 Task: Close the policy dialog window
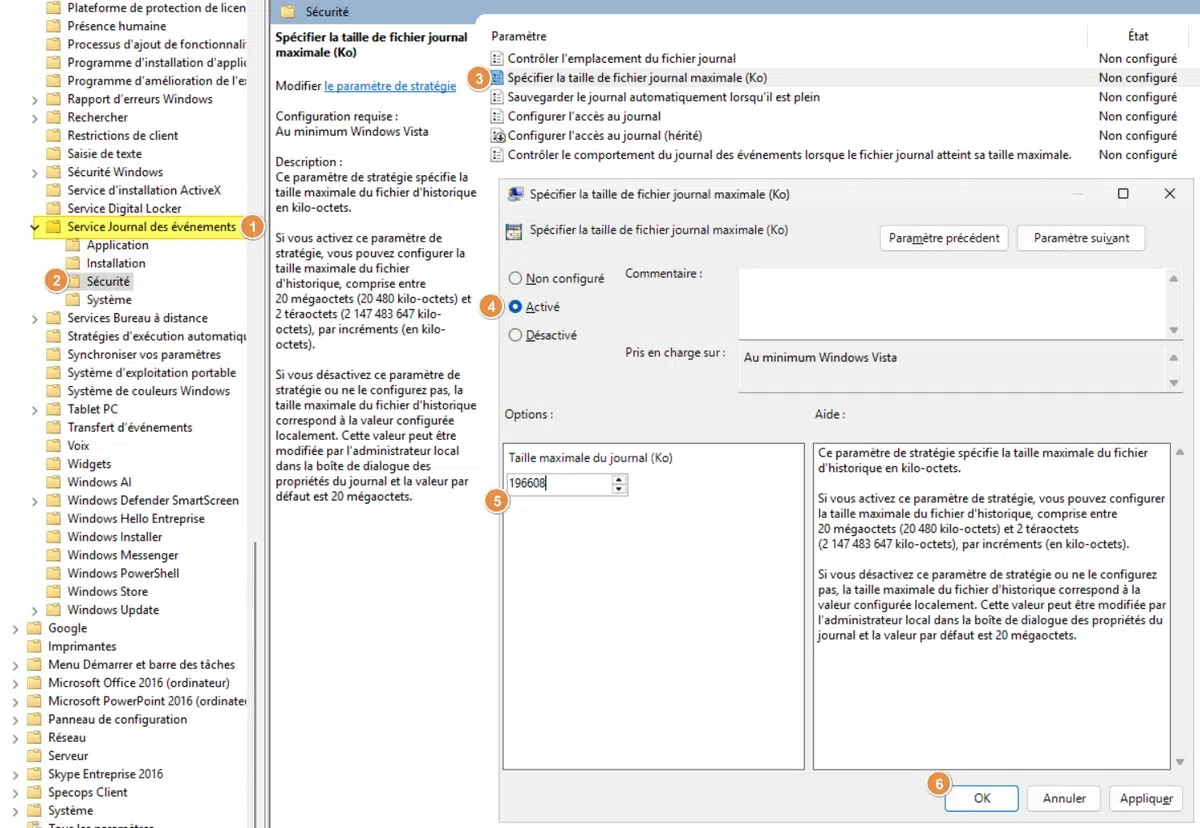tap(1170, 194)
